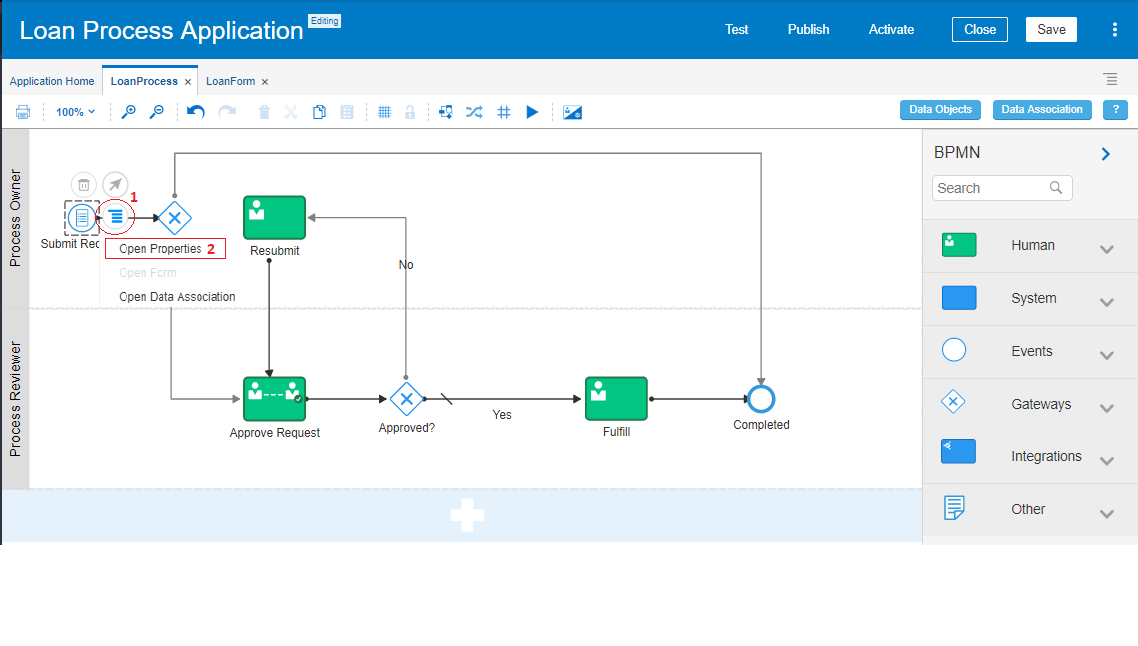Select the Approve Request task node

coord(274,398)
